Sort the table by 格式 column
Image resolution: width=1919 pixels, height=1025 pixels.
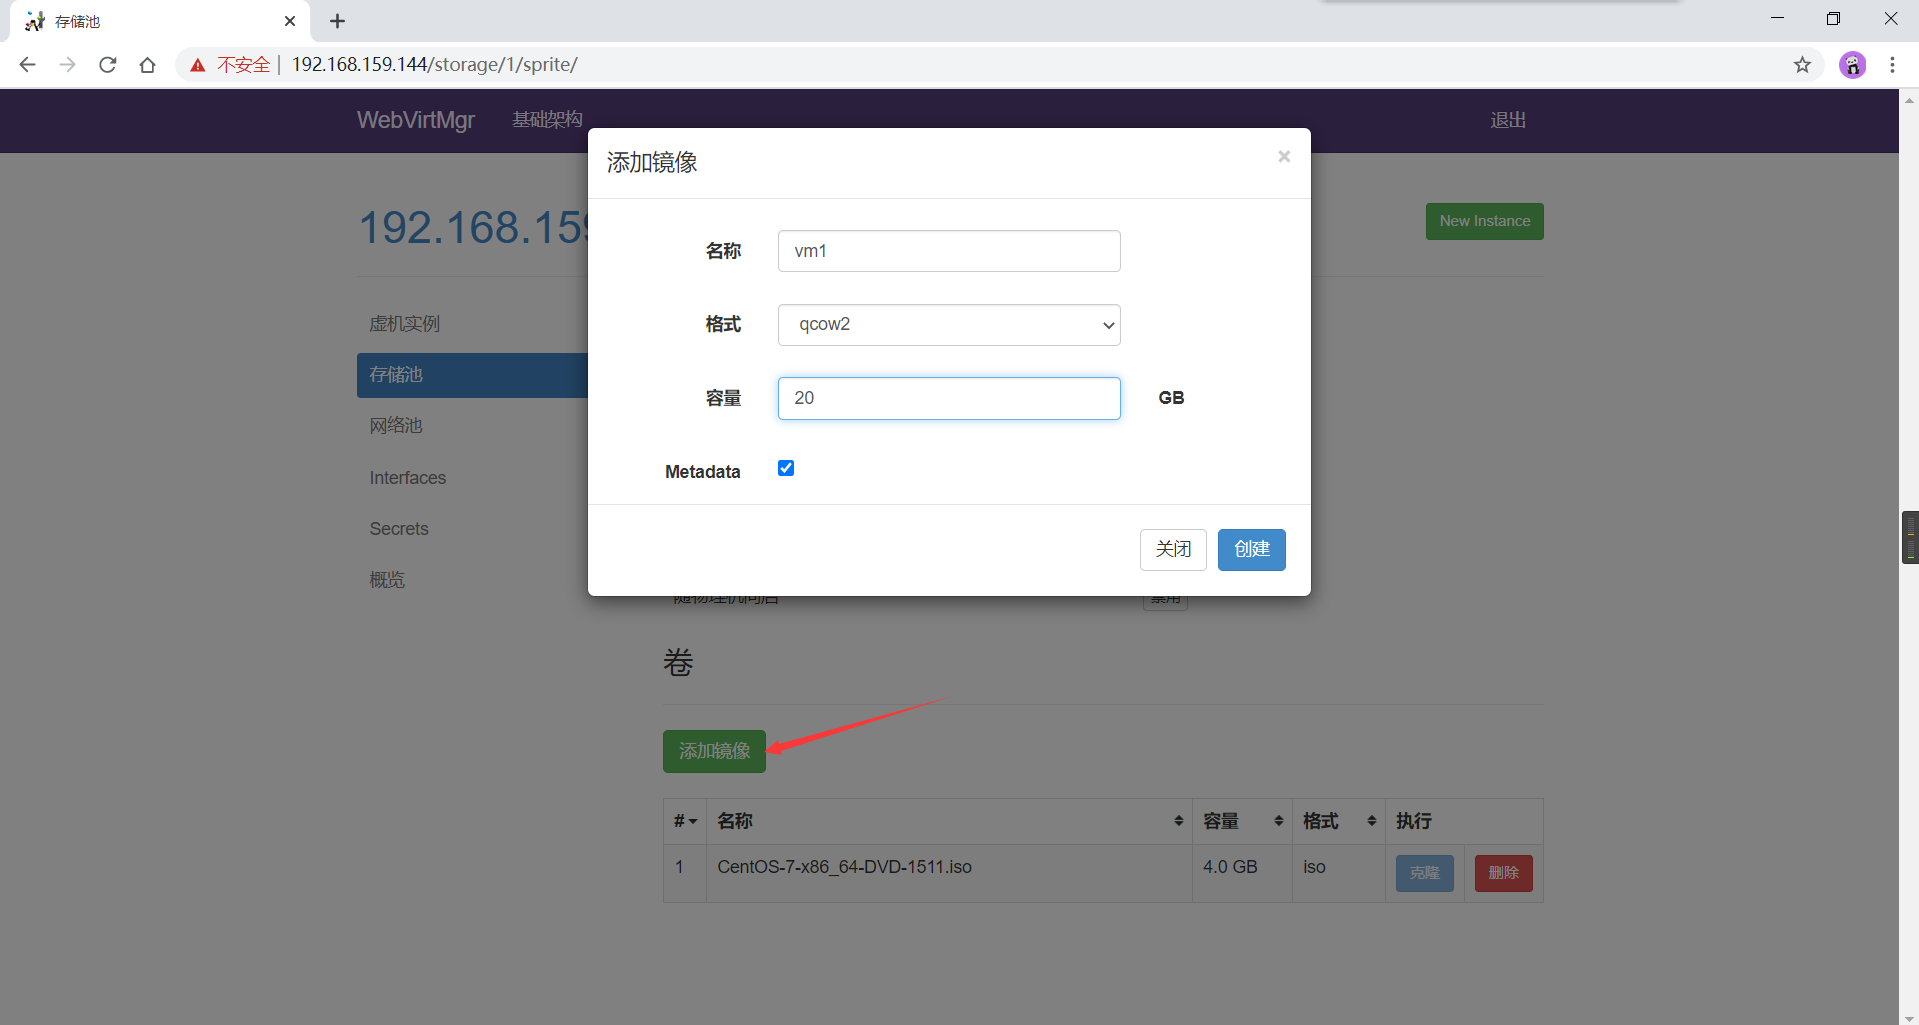pyautogui.click(x=1339, y=821)
